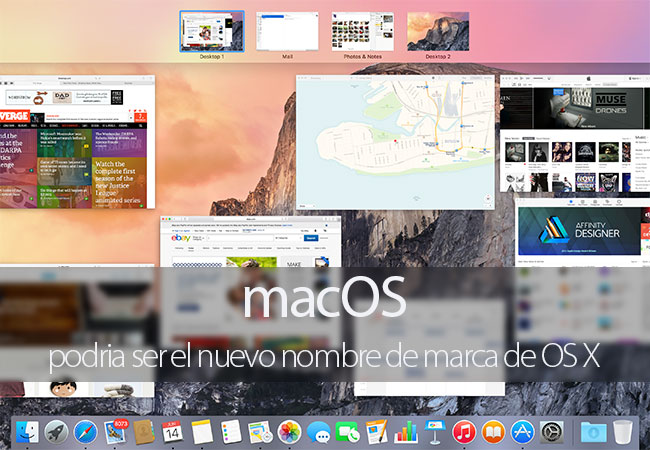The width and height of the screenshot is (650, 450).
Task: Open System Preferences gear icon
Action: (x=552, y=432)
